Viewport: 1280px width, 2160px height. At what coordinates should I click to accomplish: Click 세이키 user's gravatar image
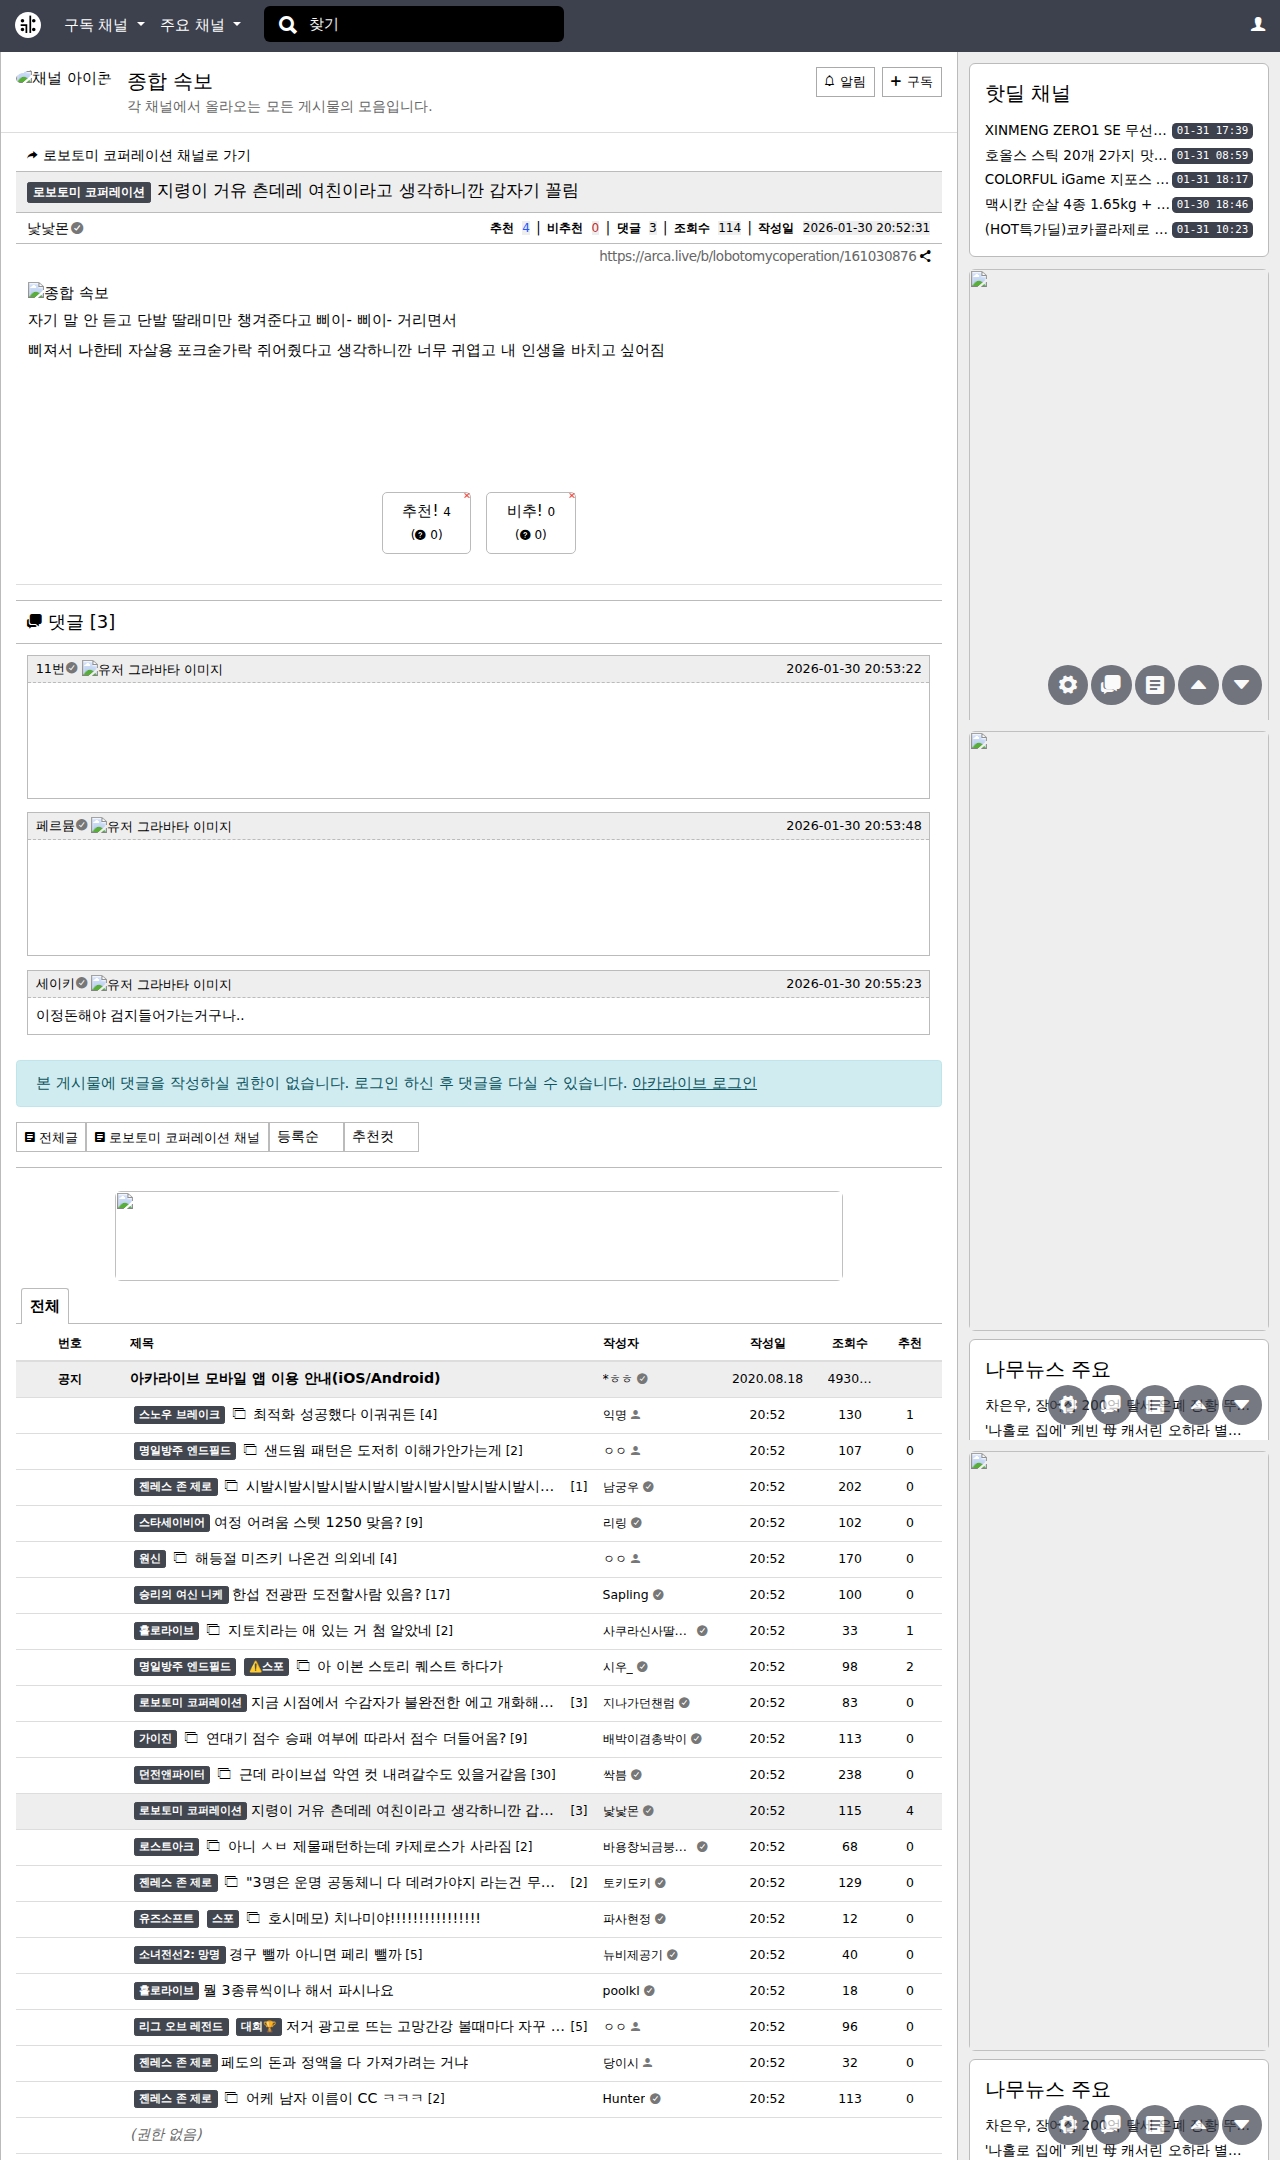(x=161, y=984)
